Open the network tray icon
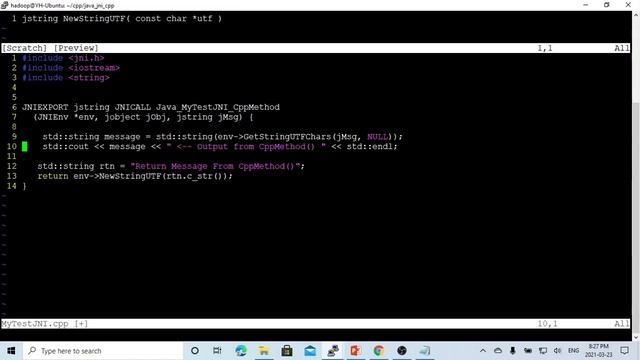The height and width of the screenshot is (360, 640). (x=543, y=351)
